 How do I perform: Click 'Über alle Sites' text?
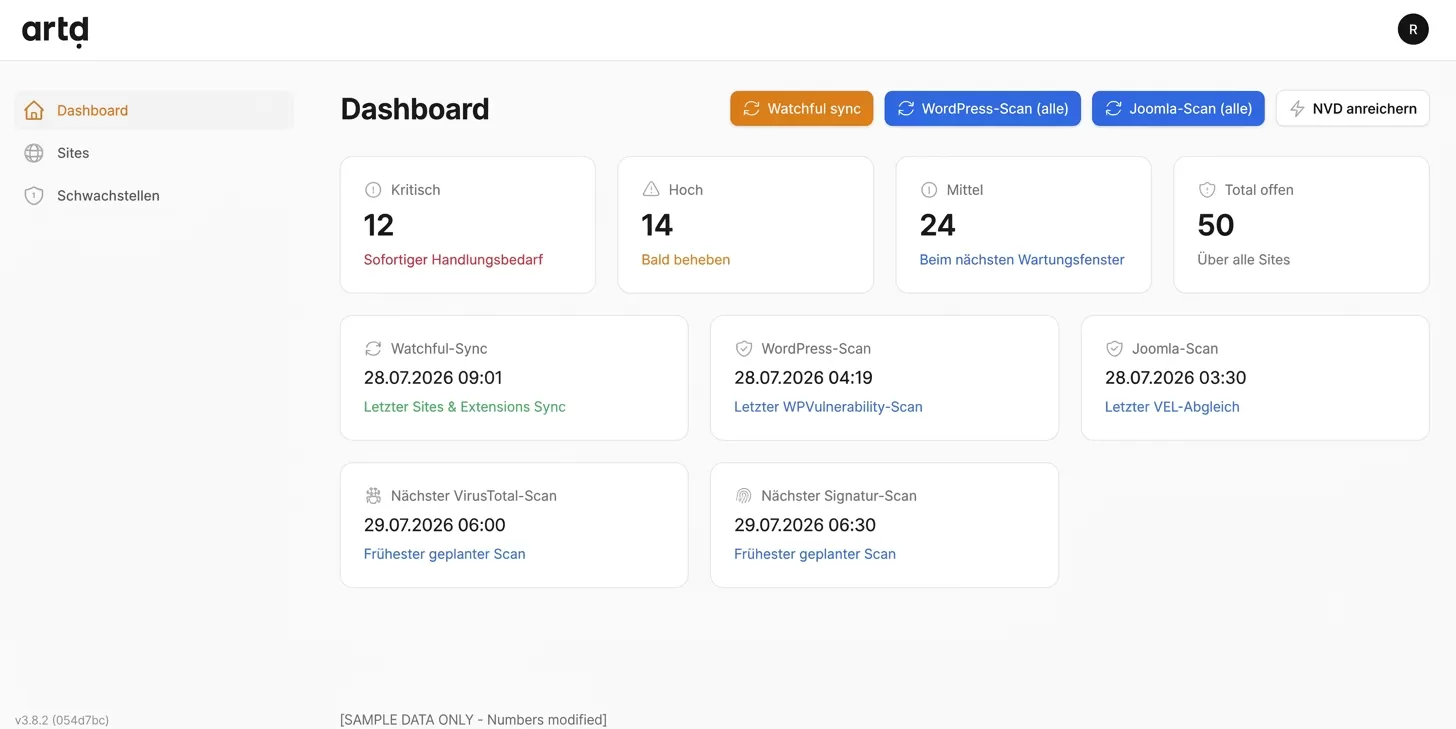point(1244,259)
